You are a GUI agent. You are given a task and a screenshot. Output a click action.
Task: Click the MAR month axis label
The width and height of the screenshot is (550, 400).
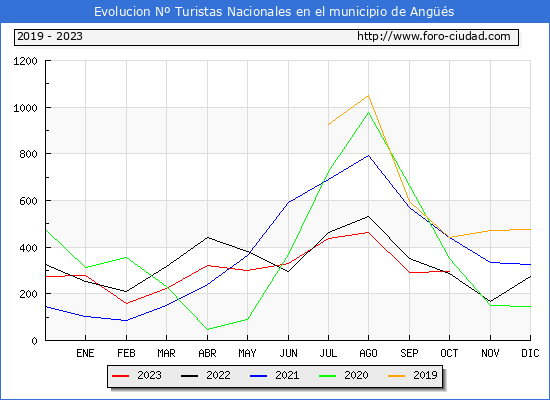pos(166,353)
